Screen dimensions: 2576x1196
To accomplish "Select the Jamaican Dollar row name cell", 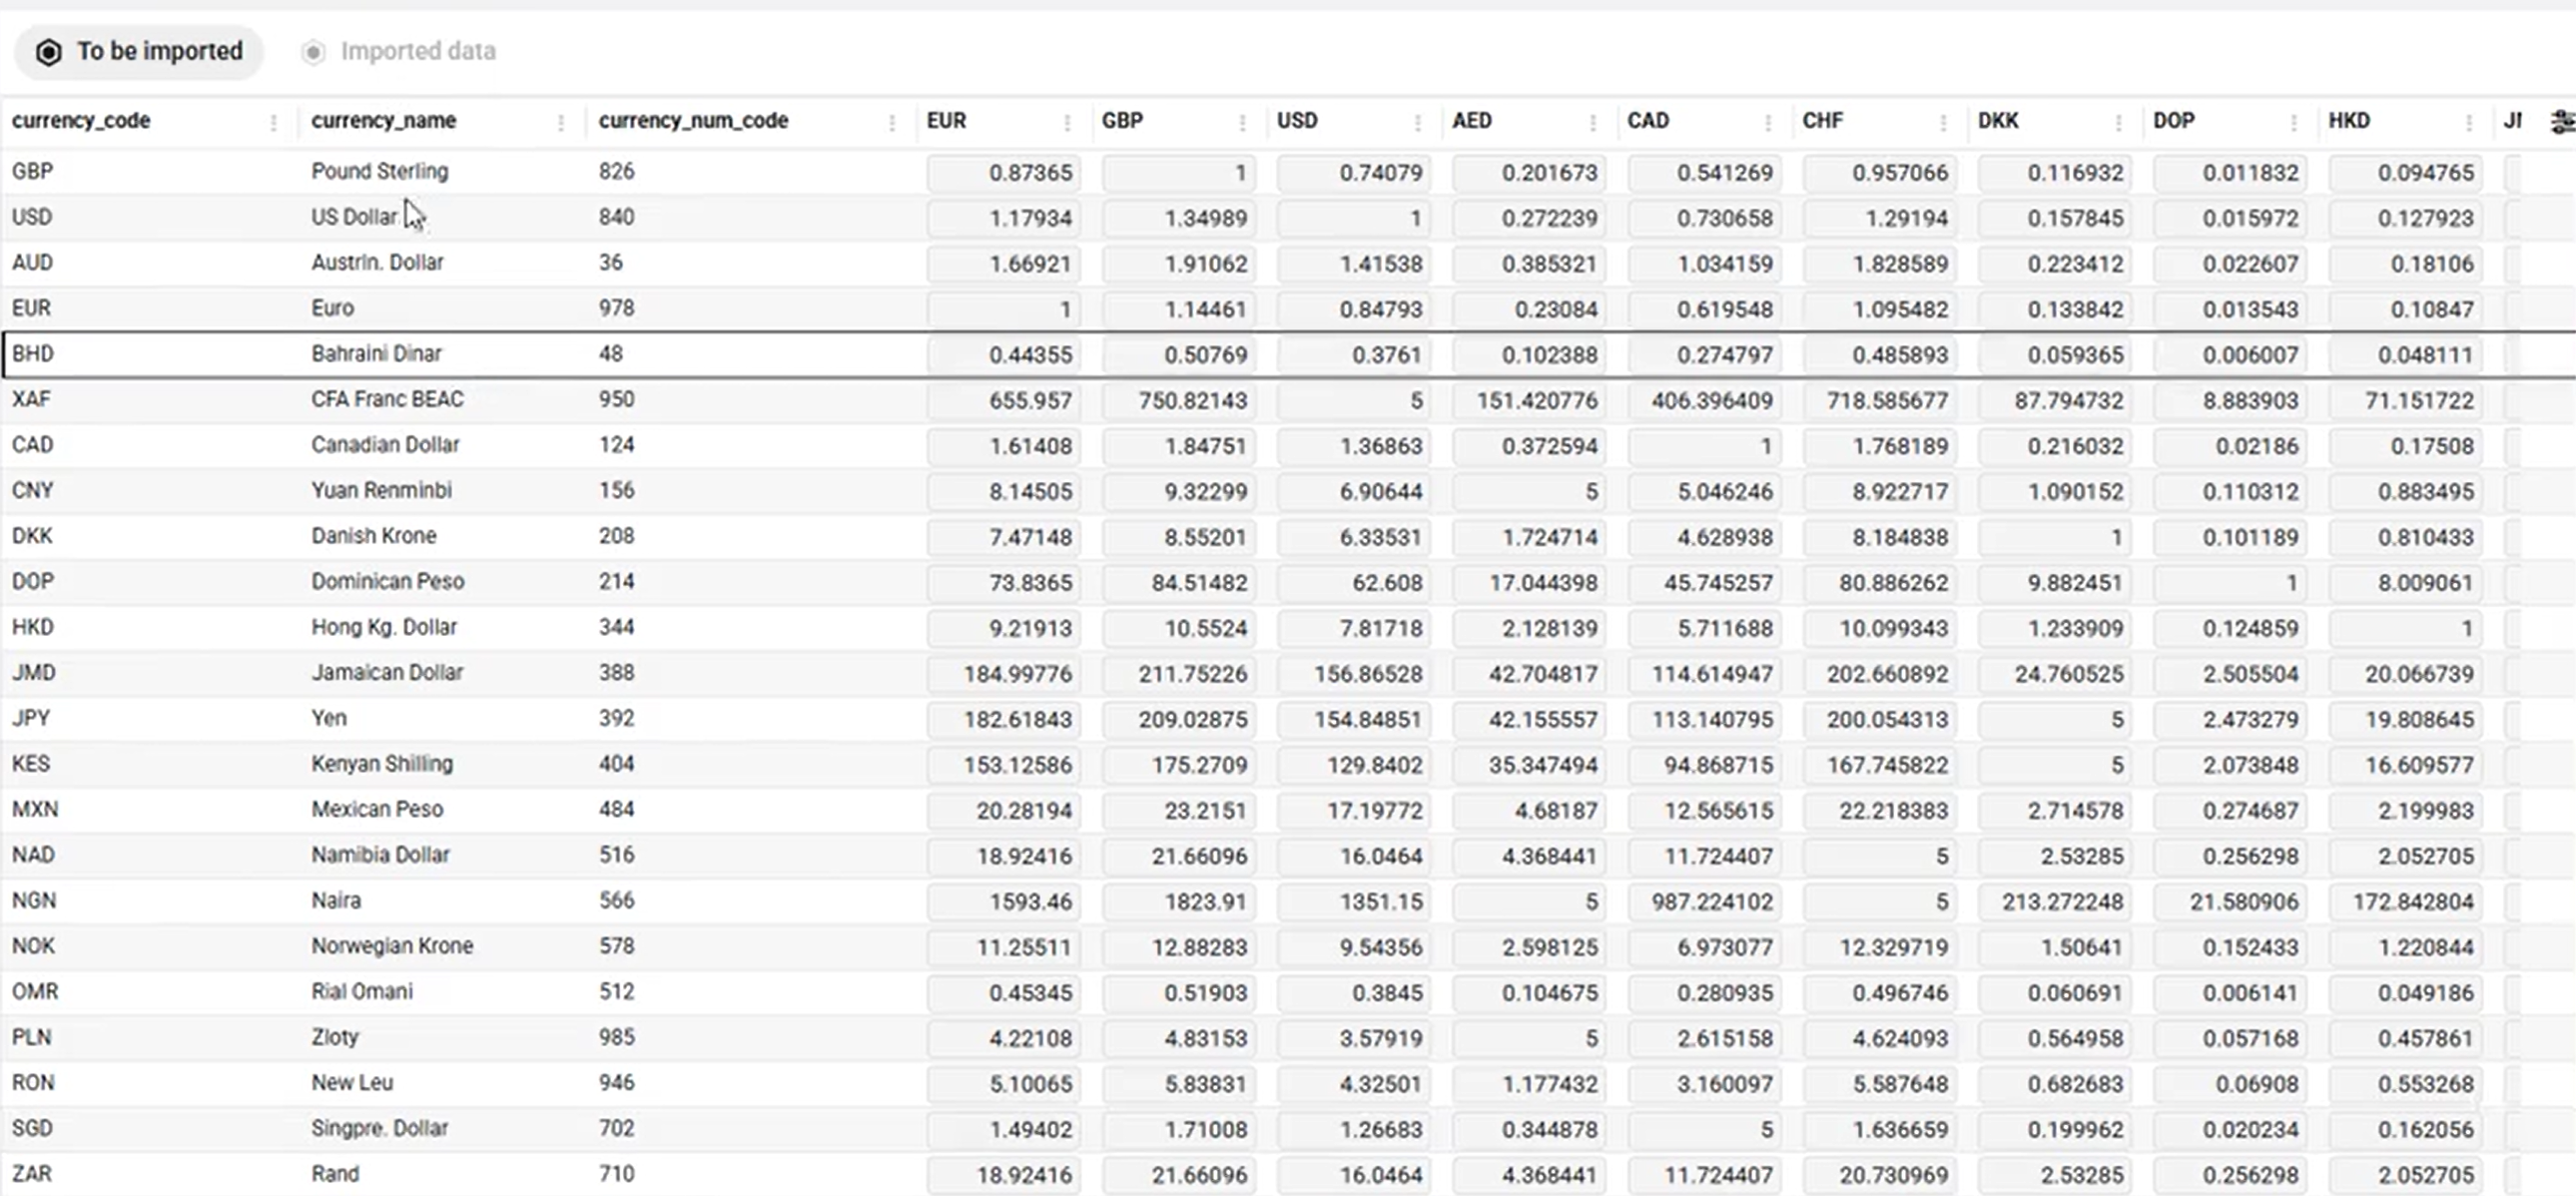I will click(x=387, y=673).
